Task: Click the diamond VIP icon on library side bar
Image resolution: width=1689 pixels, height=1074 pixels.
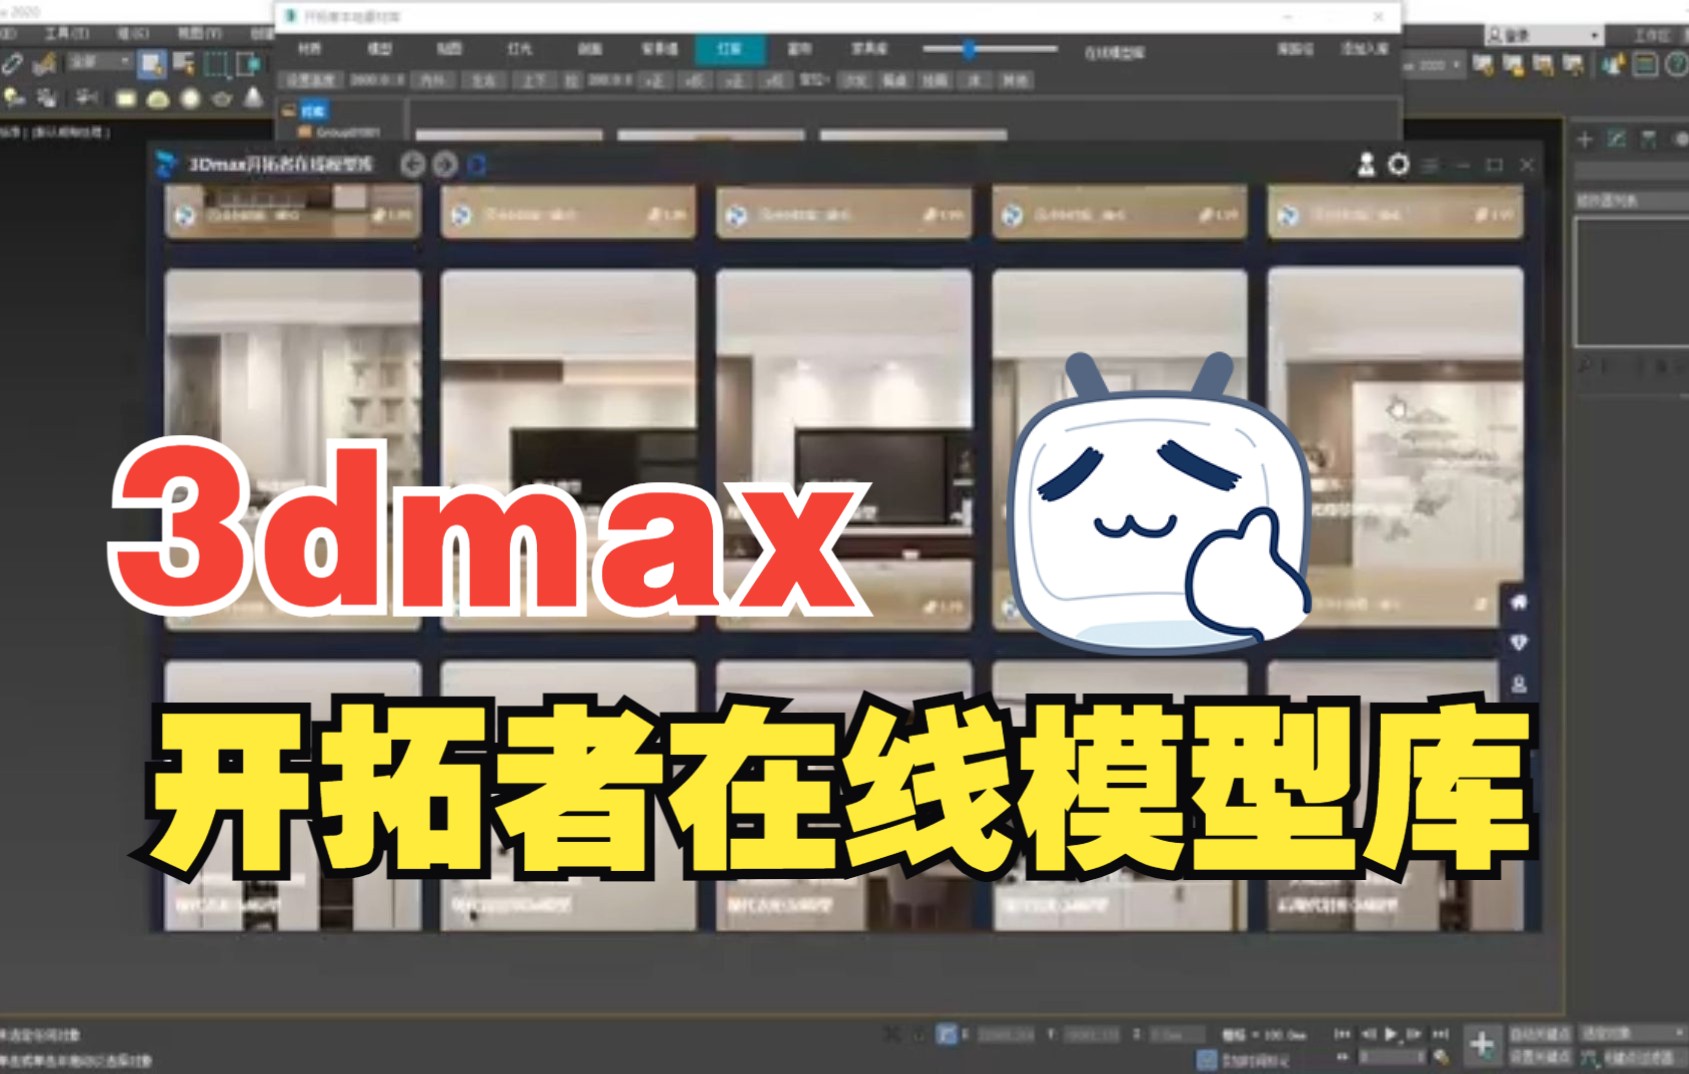Action: coord(1519,643)
